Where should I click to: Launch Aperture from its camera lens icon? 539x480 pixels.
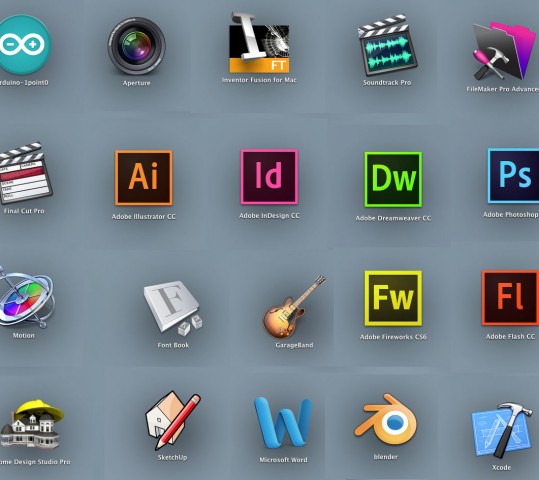click(136, 46)
